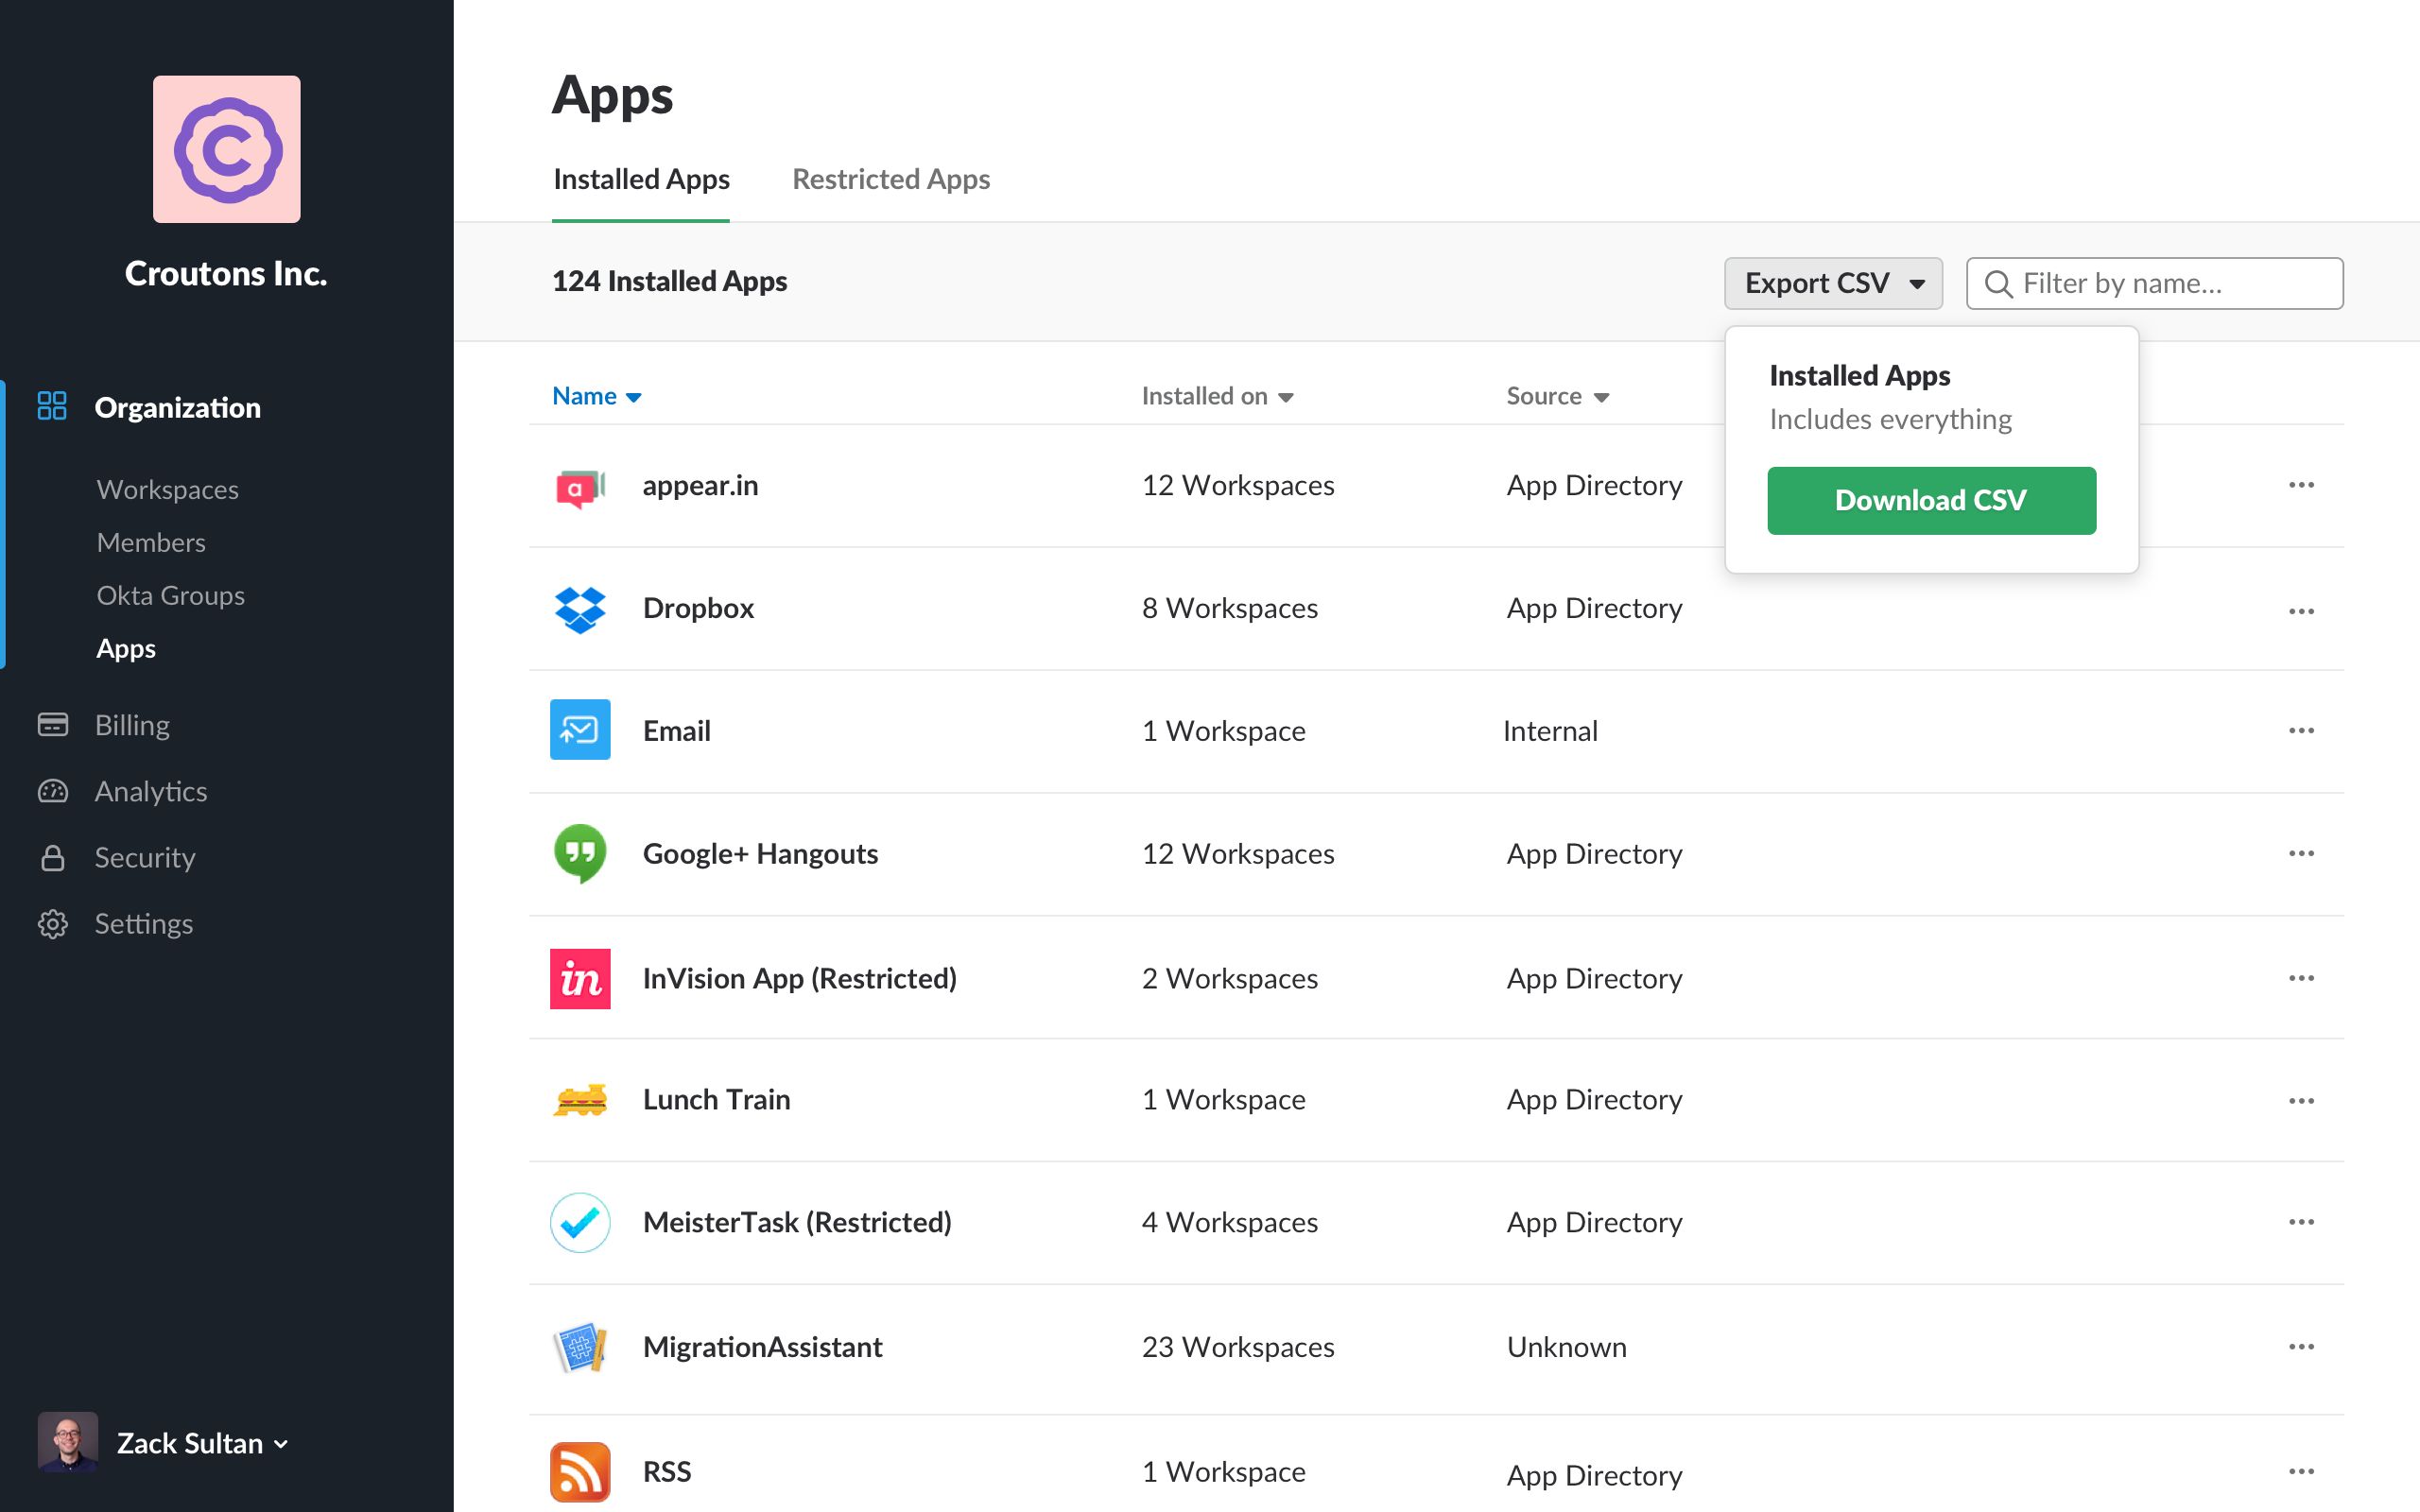Open more options for Email row
The width and height of the screenshot is (2420, 1512).
pos(2301,730)
